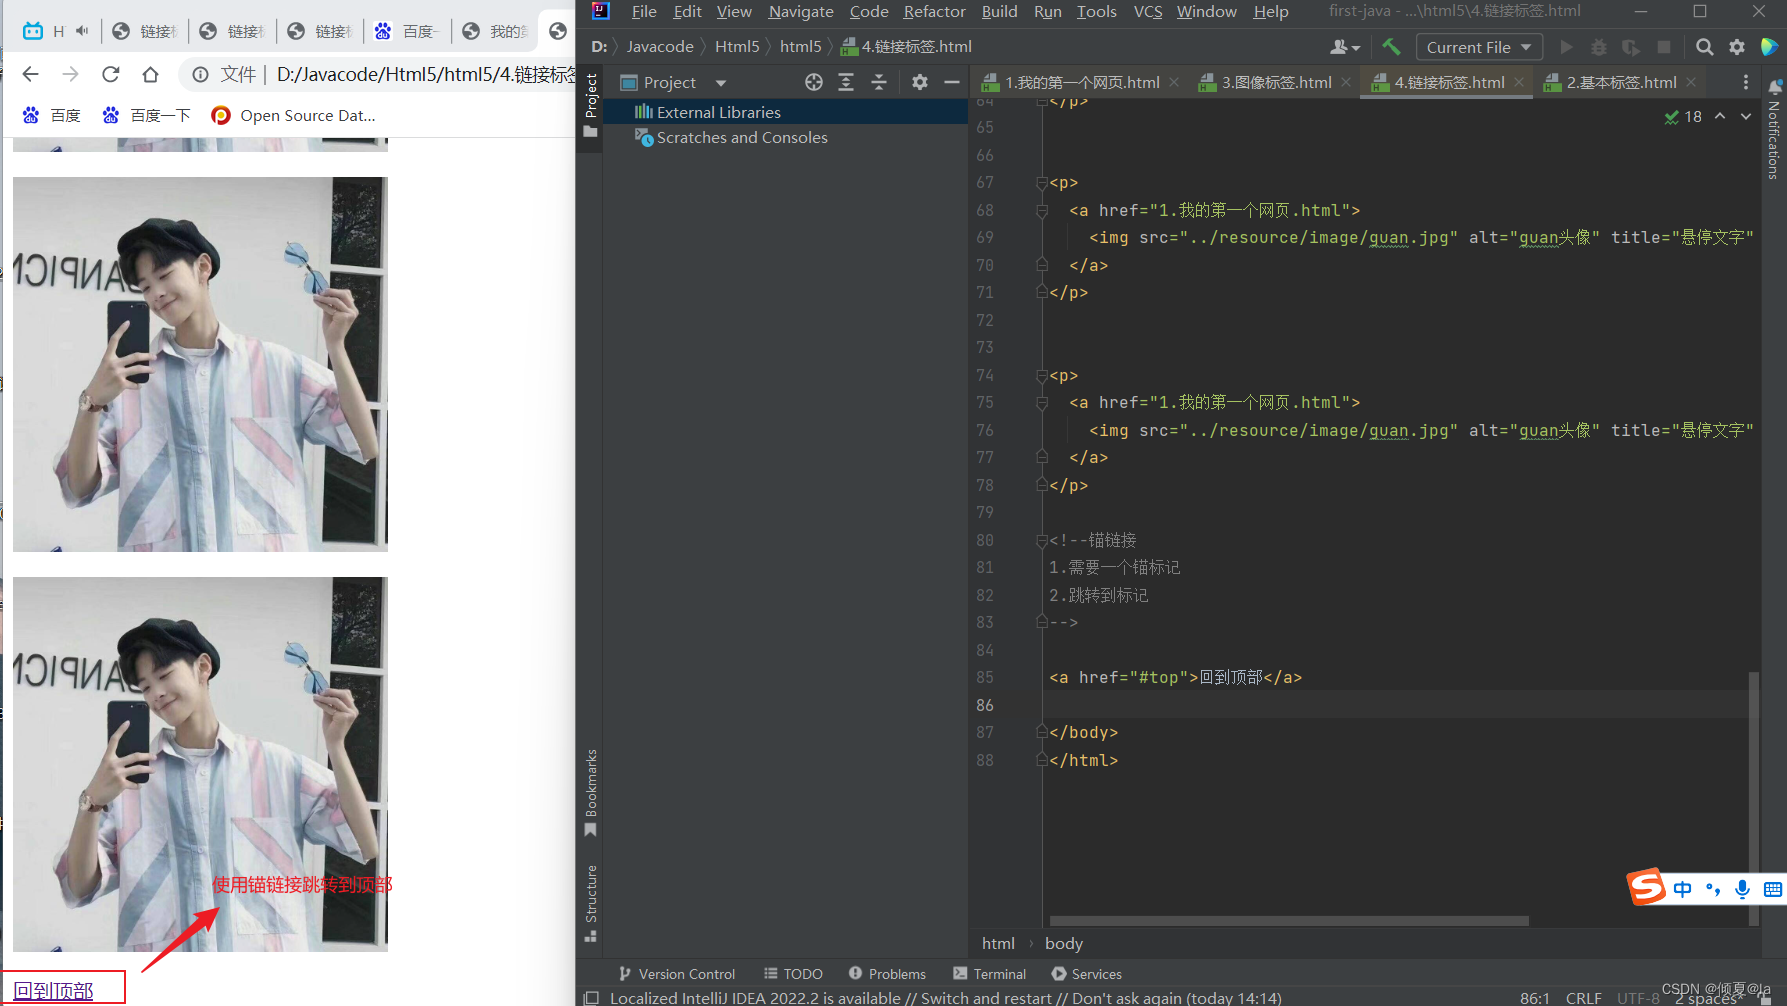This screenshot has height=1006, width=1787.
Task: Click browser back arrow button
Action: (x=30, y=74)
